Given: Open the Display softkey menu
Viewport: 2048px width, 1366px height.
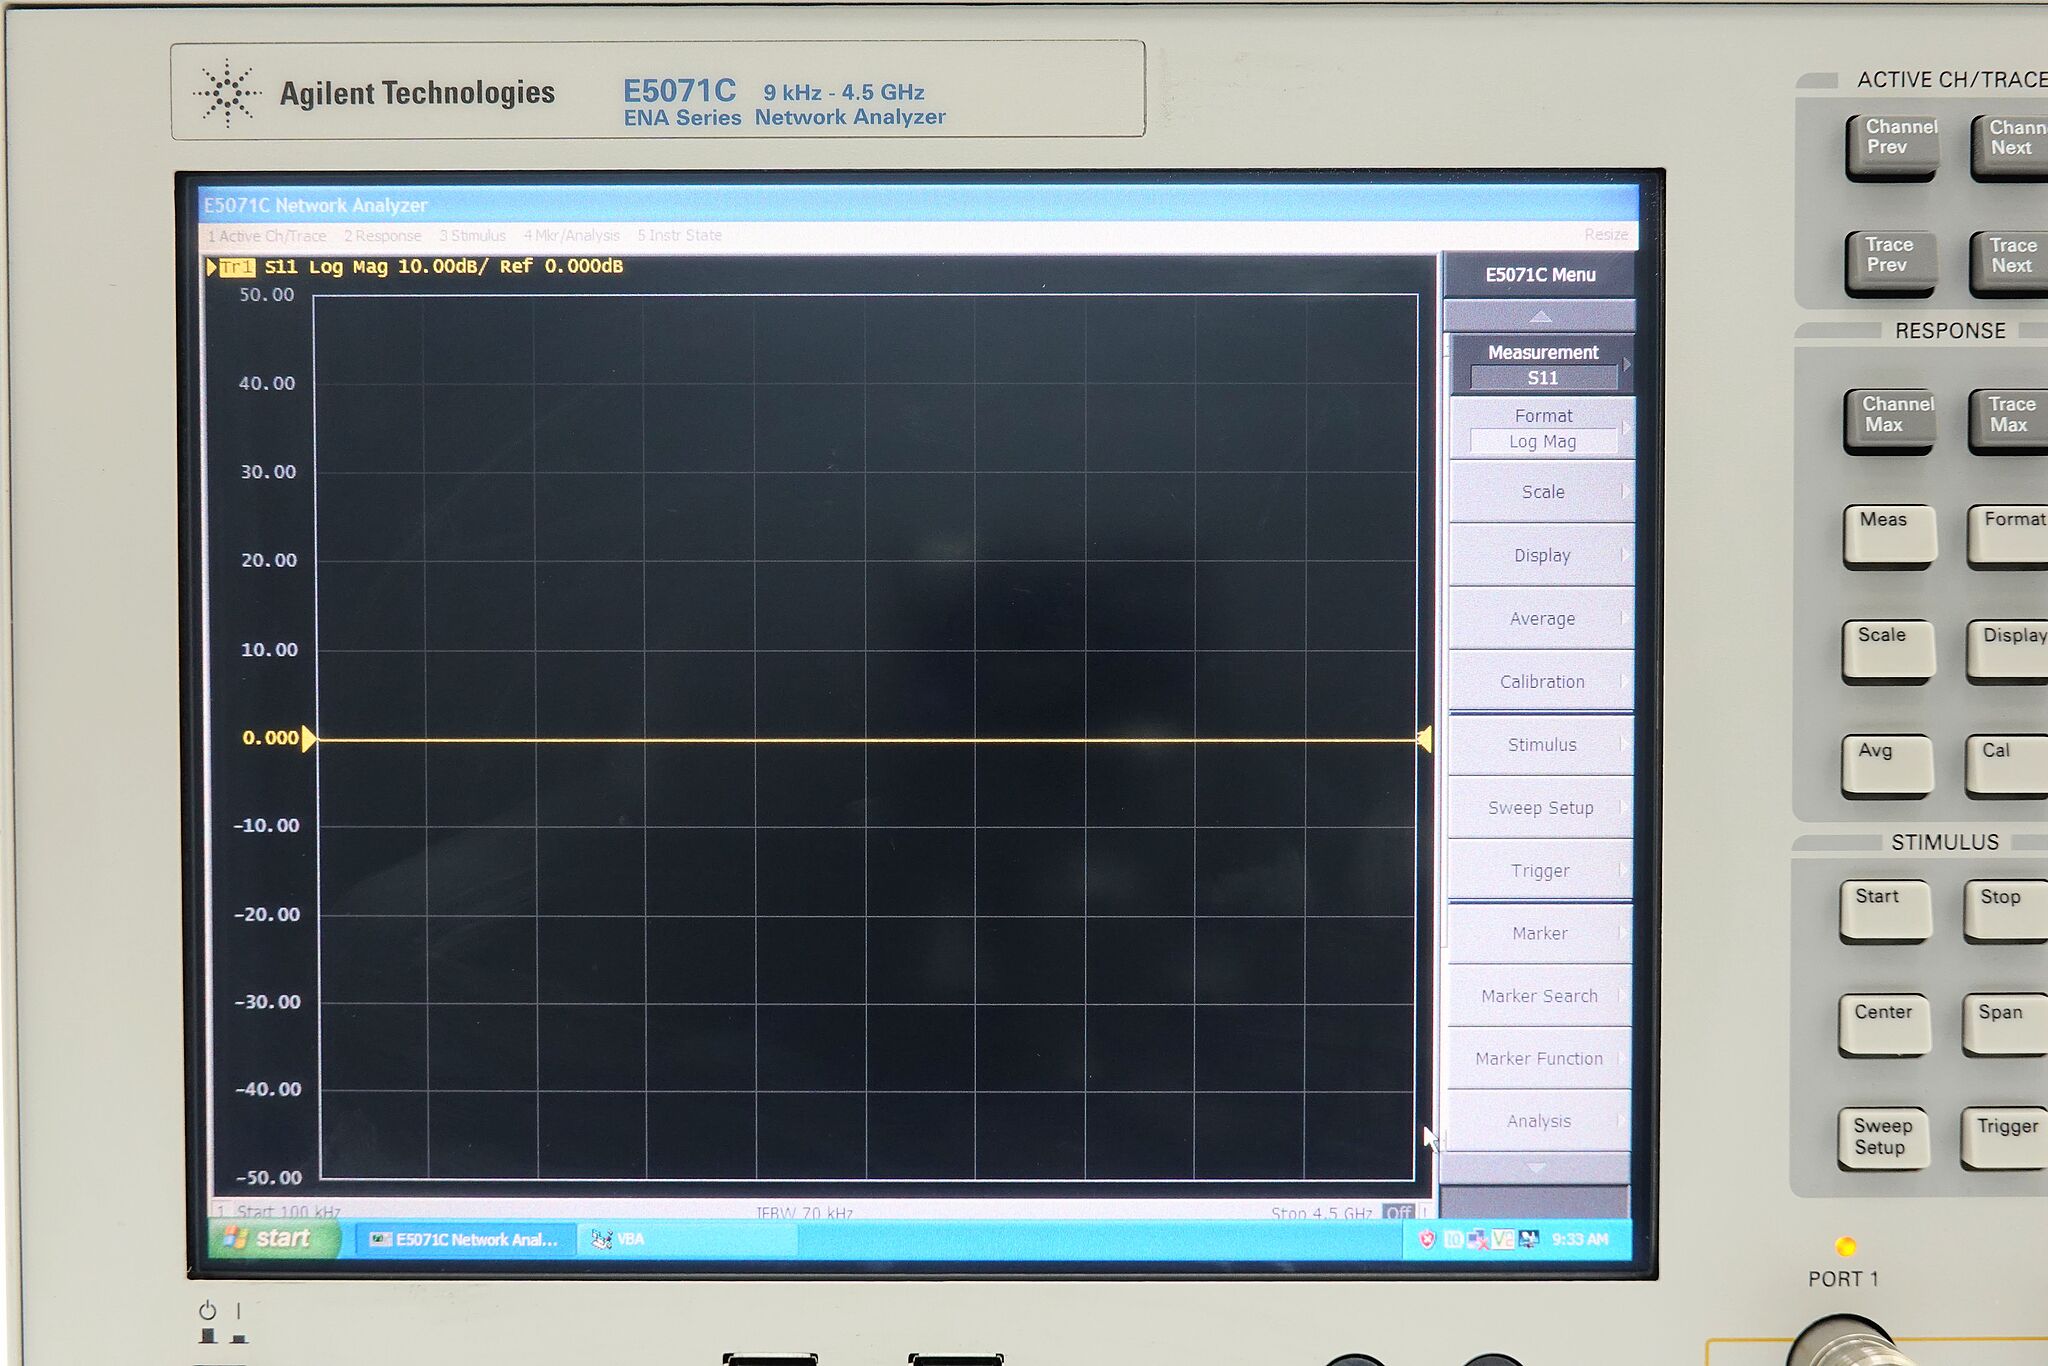Looking at the screenshot, I should click(x=1541, y=555).
